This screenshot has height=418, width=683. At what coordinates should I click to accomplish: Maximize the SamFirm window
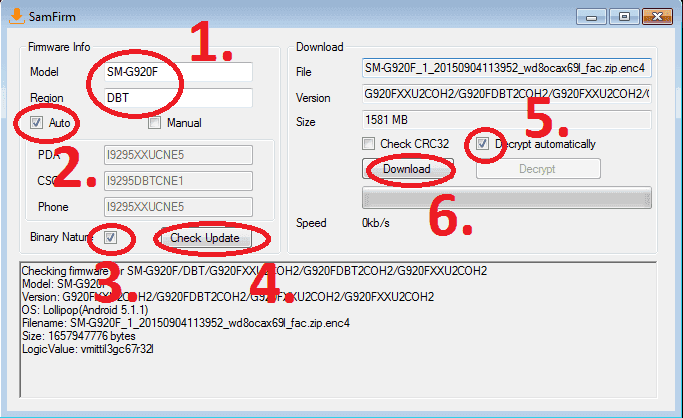[624, 17]
